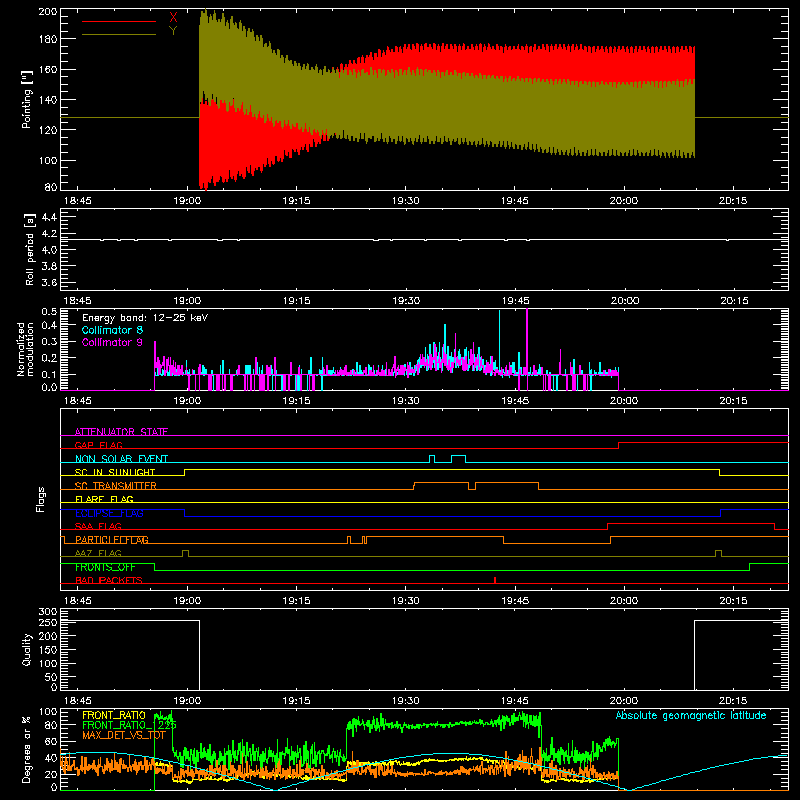Click the GAP_FLAG label
Screen dimensions: 800x800
pos(98,445)
